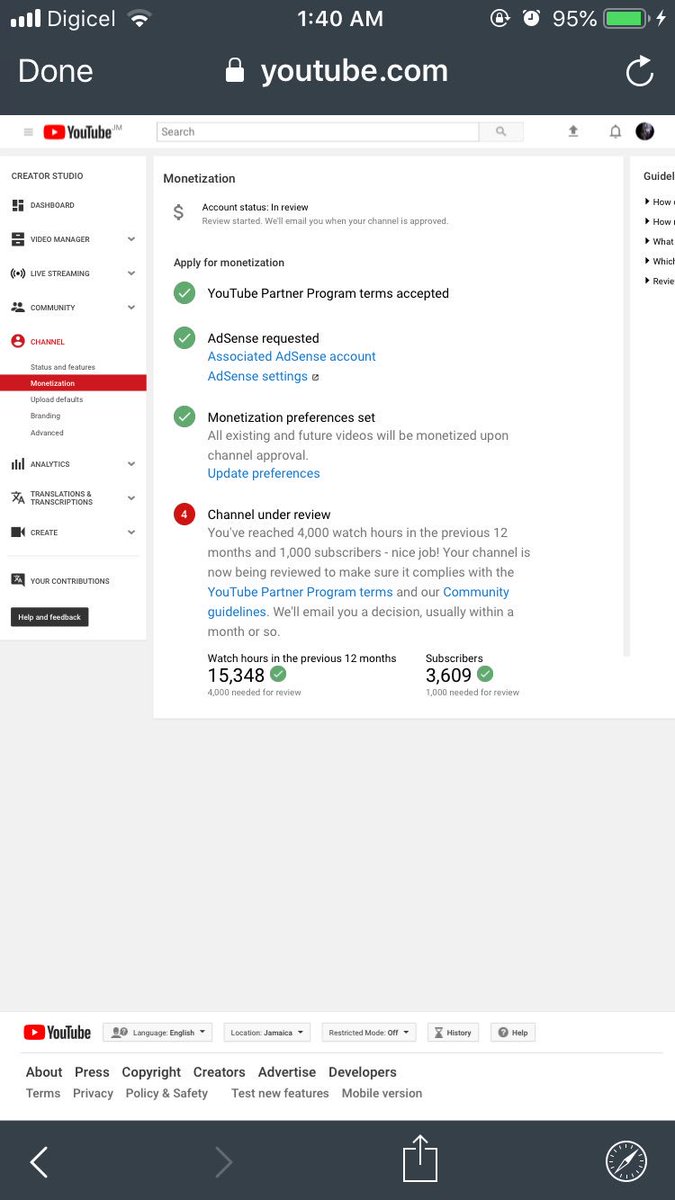Open the Language: English dropdown
This screenshot has height=1200, width=675.
(x=158, y=1033)
